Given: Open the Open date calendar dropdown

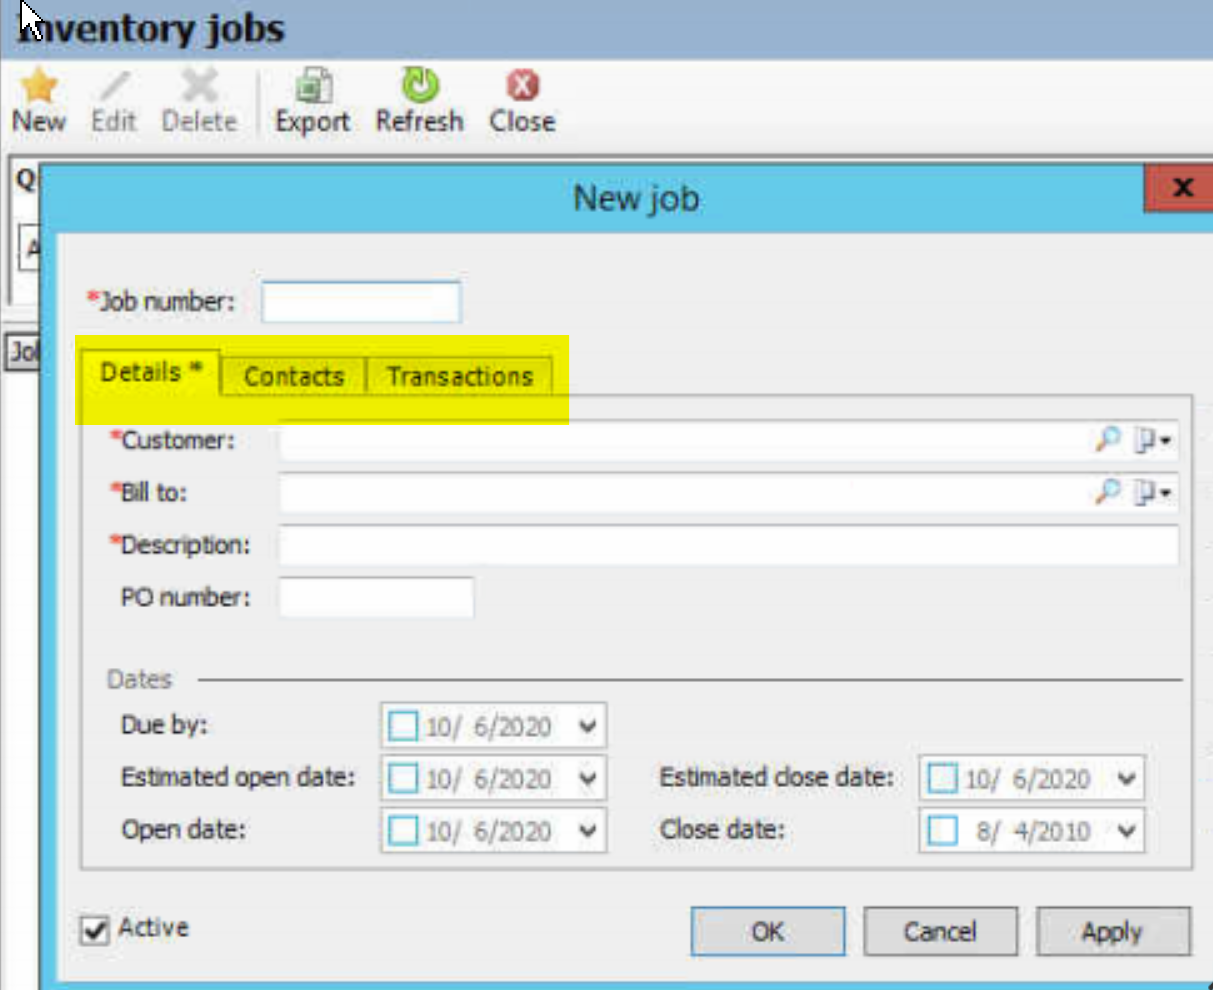Looking at the screenshot, I should 587,830.
